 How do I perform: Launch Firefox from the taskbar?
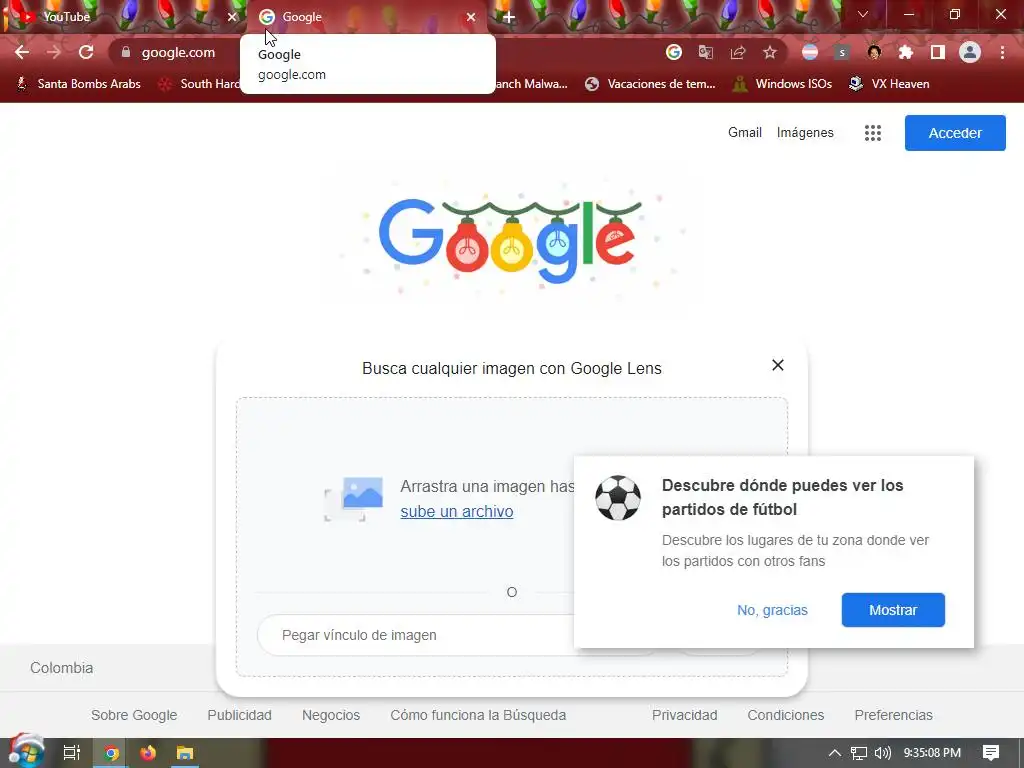pos(148,753)
